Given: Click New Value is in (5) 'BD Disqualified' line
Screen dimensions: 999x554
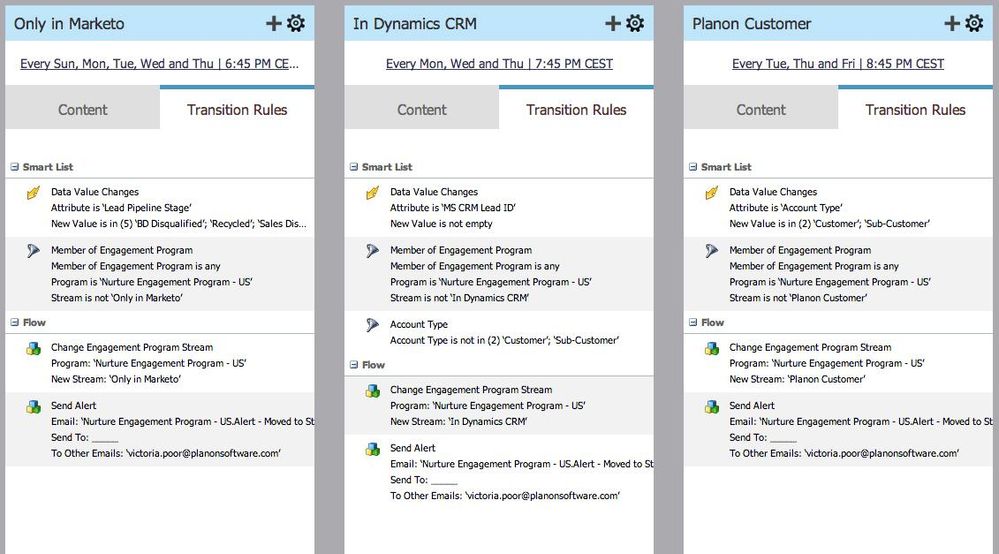Looking at the screenshot, I should [x=178, y=224].
